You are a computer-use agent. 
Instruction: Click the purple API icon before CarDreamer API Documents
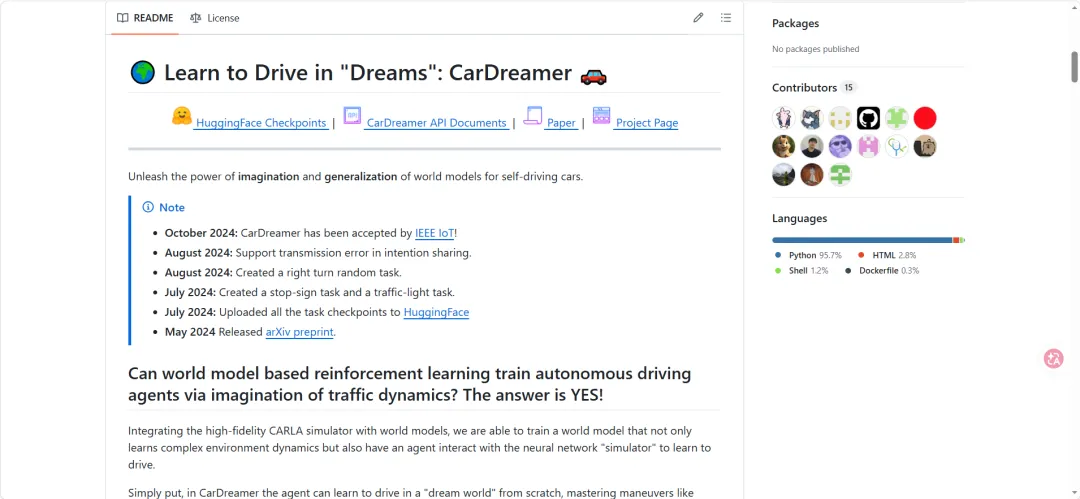coord(353,116)
